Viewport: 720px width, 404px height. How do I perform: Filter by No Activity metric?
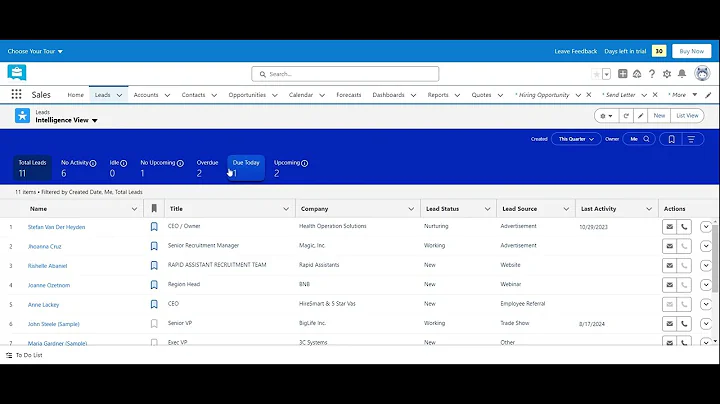click(x=78, y=168)
